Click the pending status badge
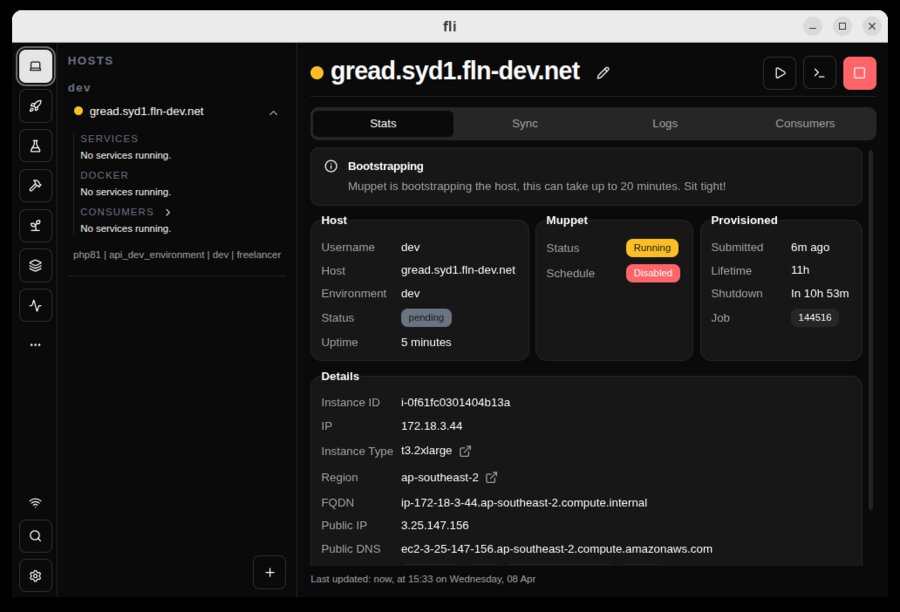 426,317
